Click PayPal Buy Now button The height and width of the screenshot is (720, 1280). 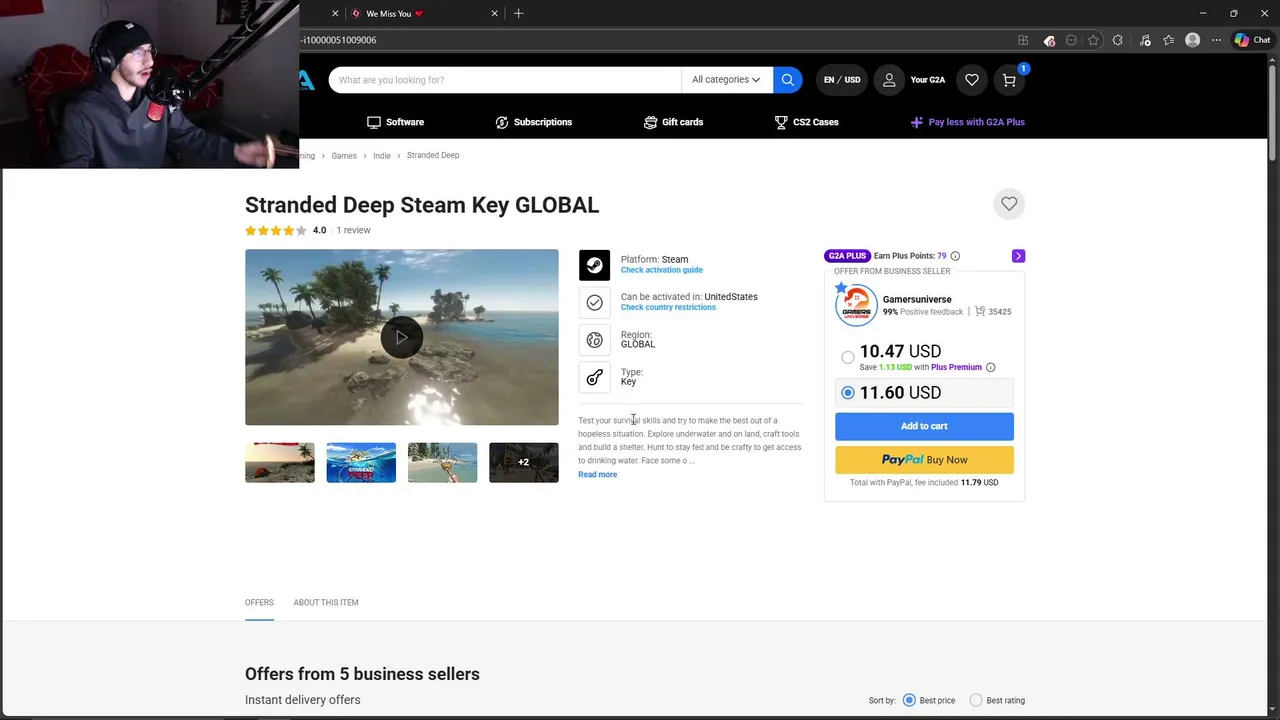pyautogui.click(x=924, y=460)
